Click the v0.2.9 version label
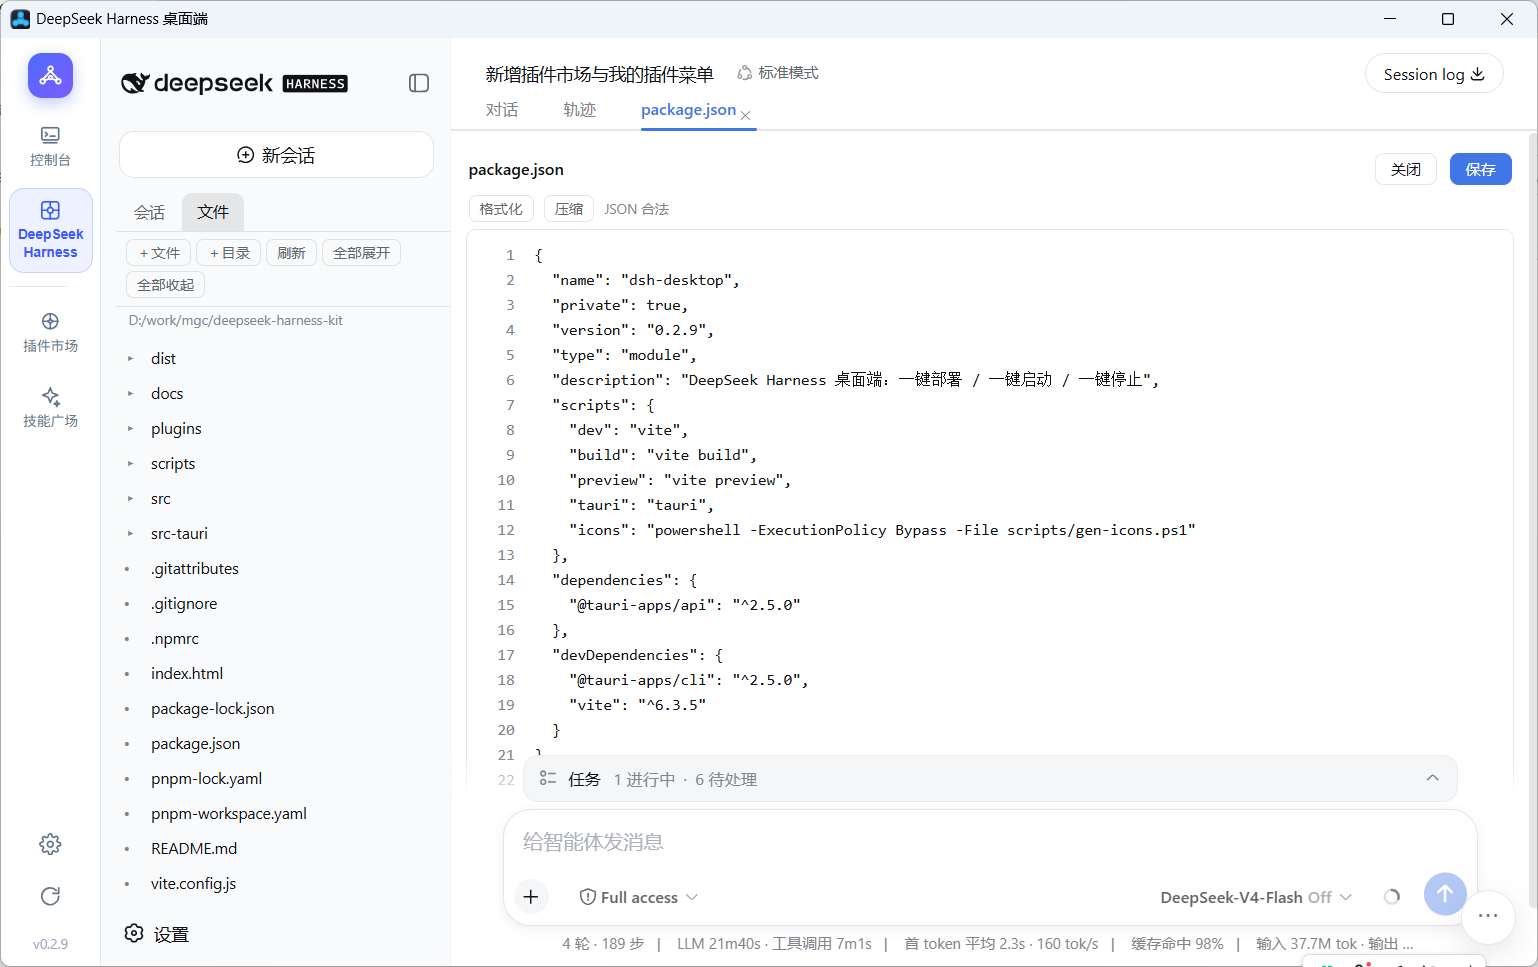The image size is (1538, 967). (50, 943)
